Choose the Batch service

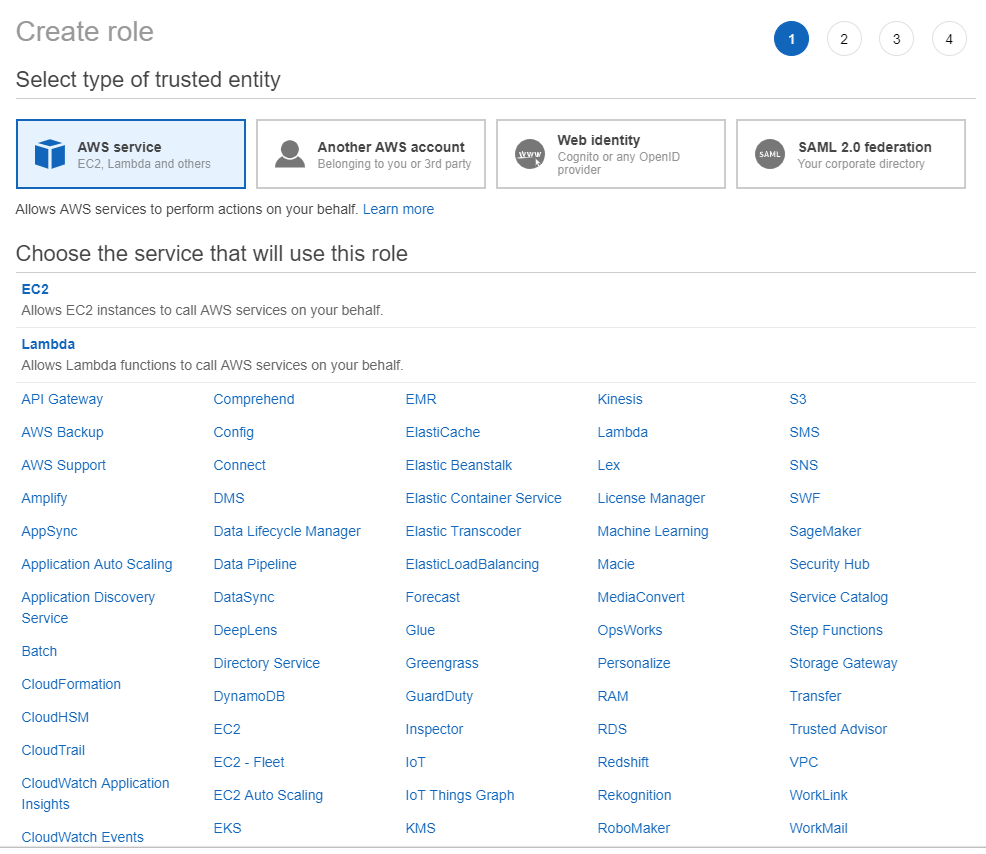[x=39, y=652]
